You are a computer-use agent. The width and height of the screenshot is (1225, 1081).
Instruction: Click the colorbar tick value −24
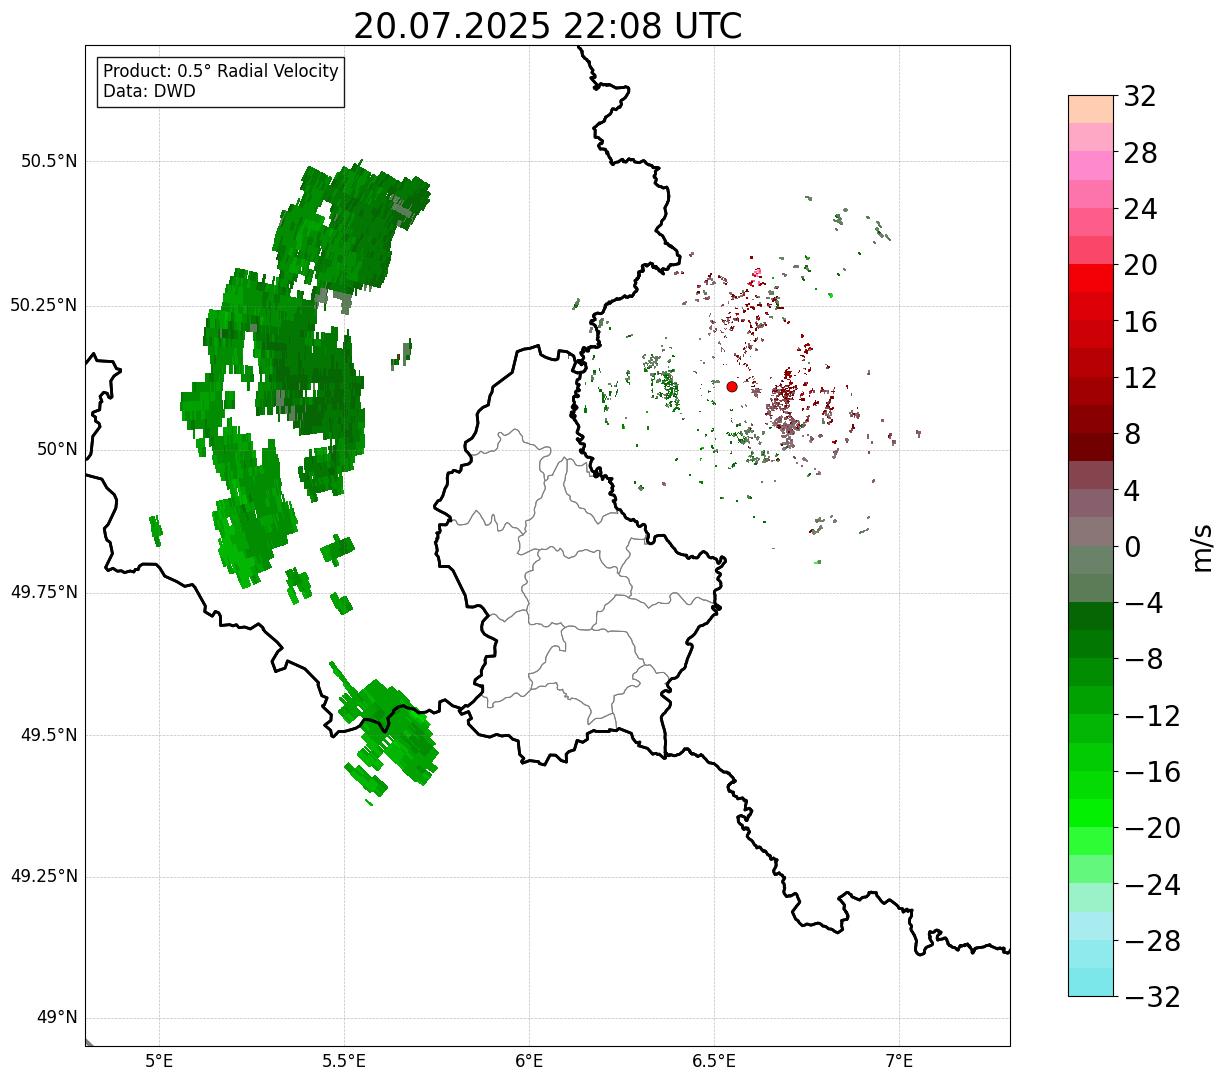(x=1152, y=885)
